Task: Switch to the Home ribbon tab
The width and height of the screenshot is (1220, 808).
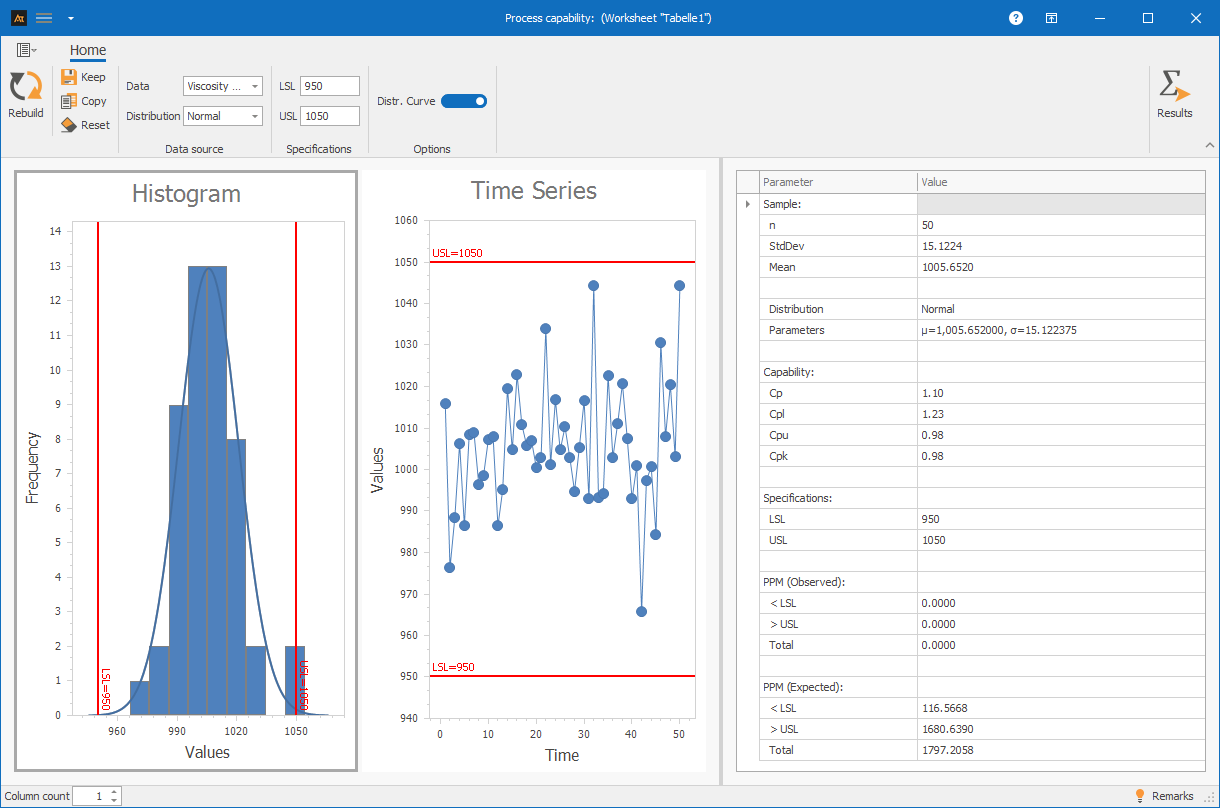Action: pos(87,50)
